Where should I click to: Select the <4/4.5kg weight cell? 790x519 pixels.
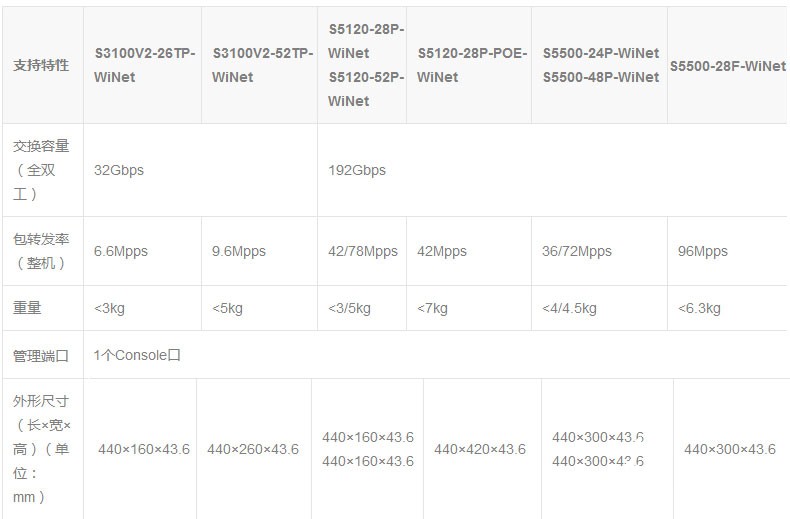click(569, 308)
